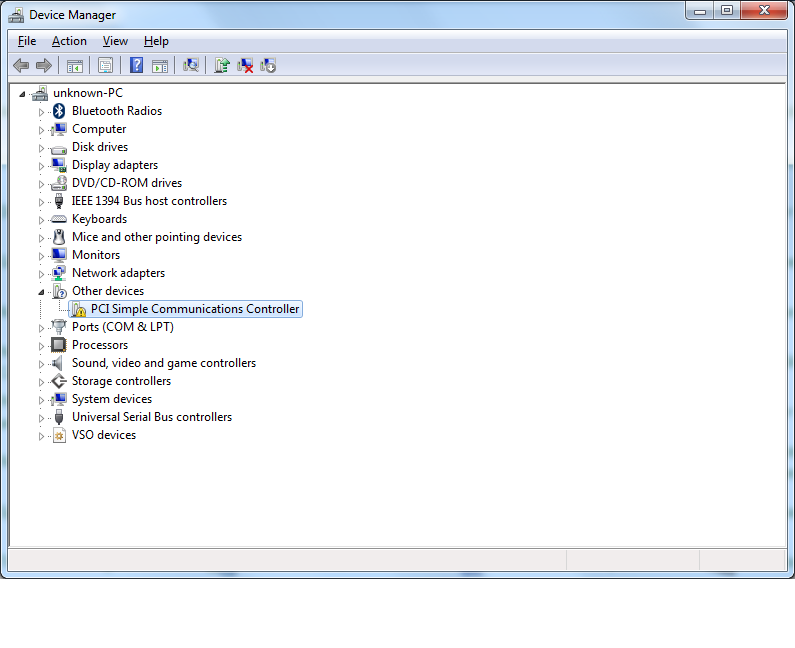This screenshot has height=648, width=795.
Task: Select the Universal Serial Bus controllers label
Action: coord(152,417)
